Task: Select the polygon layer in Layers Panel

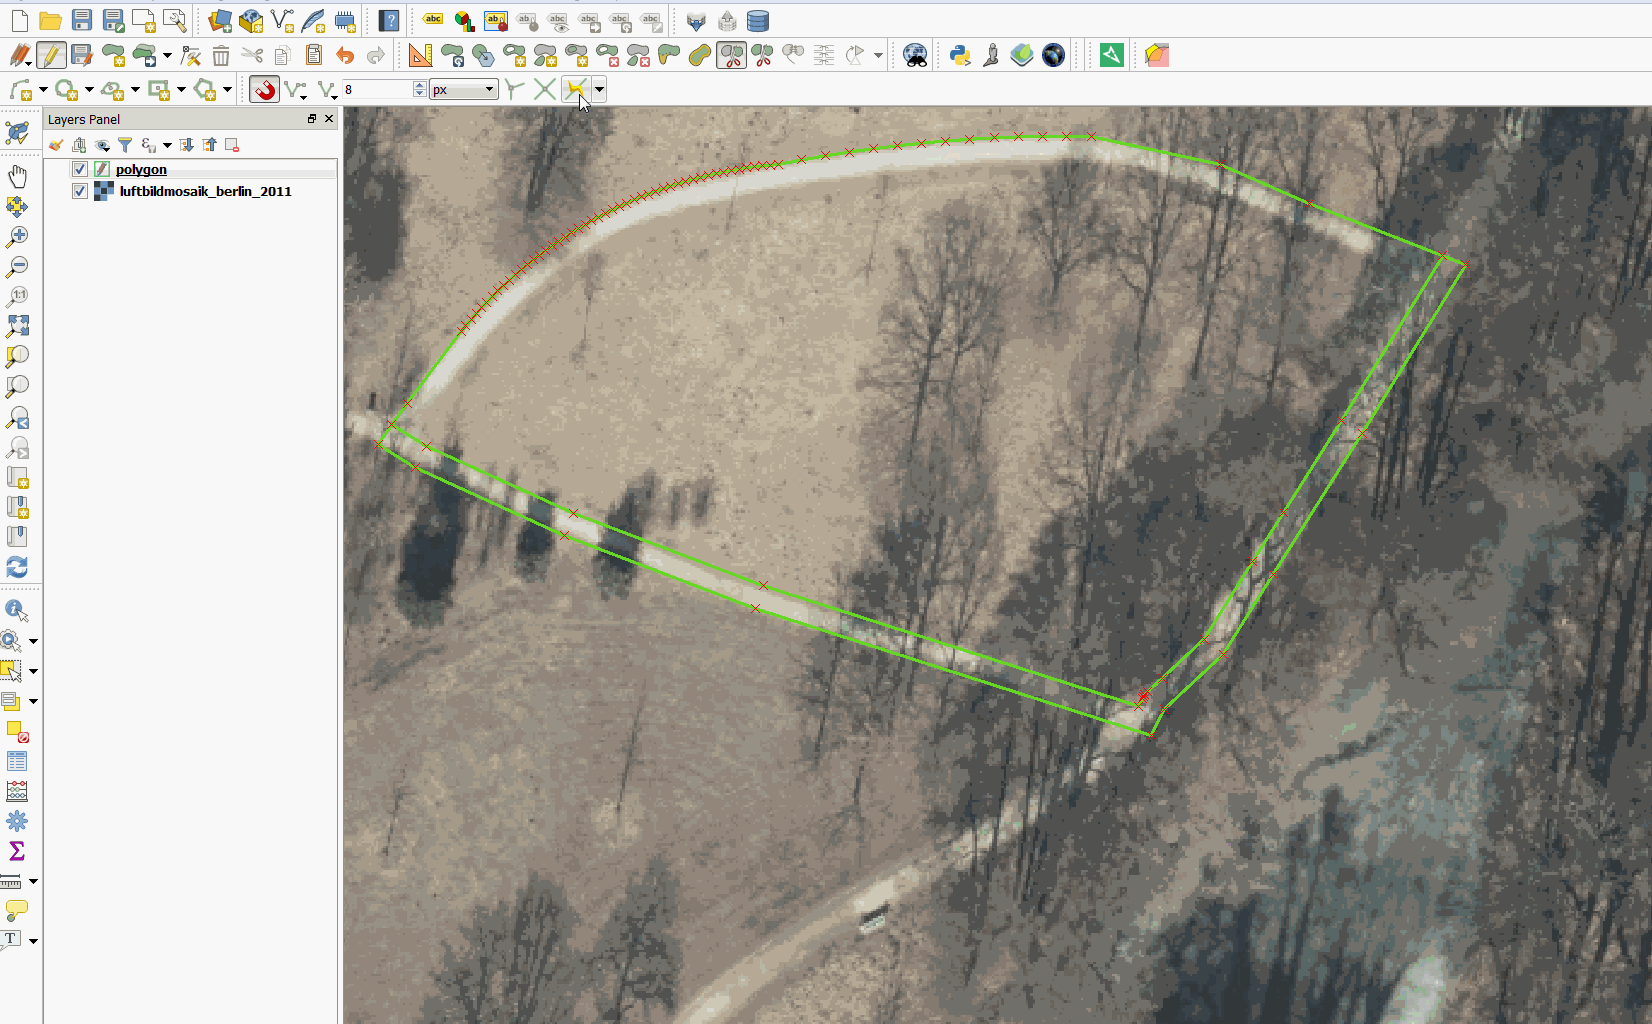Action: point(141,169)
